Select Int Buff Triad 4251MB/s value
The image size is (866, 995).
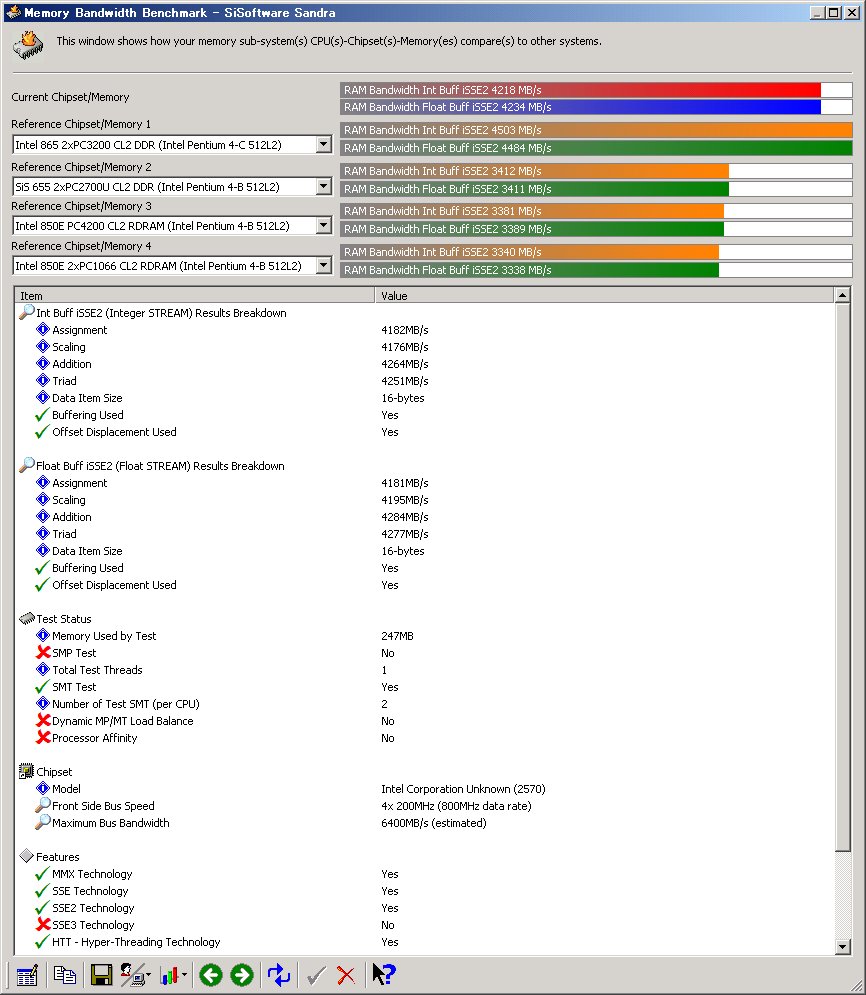405,381
